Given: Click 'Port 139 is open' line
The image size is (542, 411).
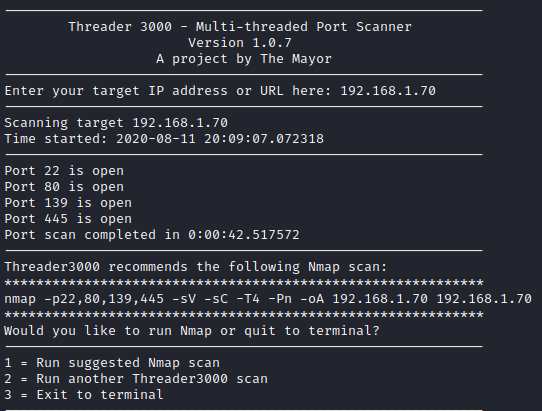Looking at the screenshot, I should [x=68, y=203].
